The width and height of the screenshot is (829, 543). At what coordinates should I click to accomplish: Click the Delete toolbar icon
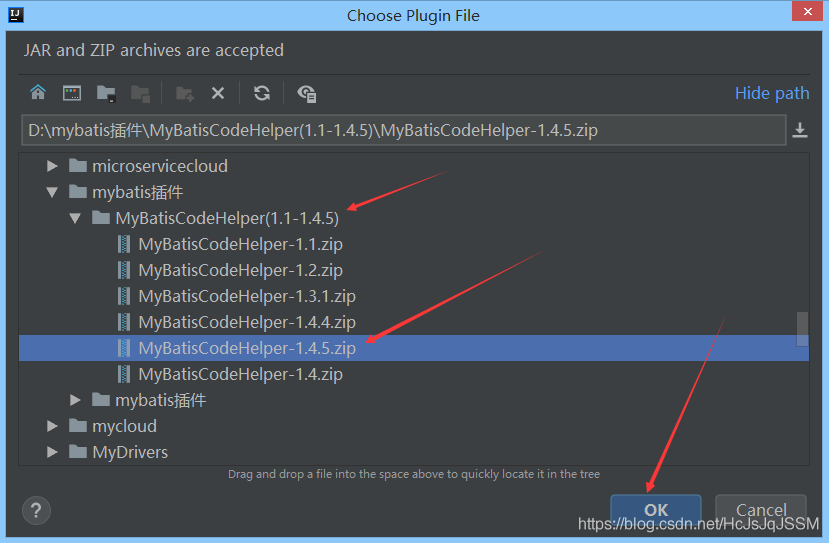[217, 93]
